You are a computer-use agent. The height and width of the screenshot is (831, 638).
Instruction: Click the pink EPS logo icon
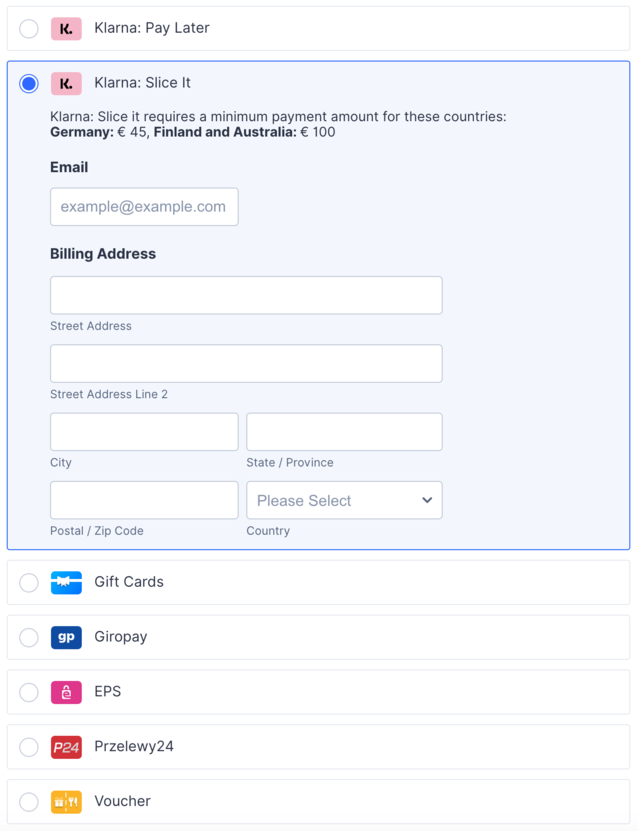pos(66,692)
